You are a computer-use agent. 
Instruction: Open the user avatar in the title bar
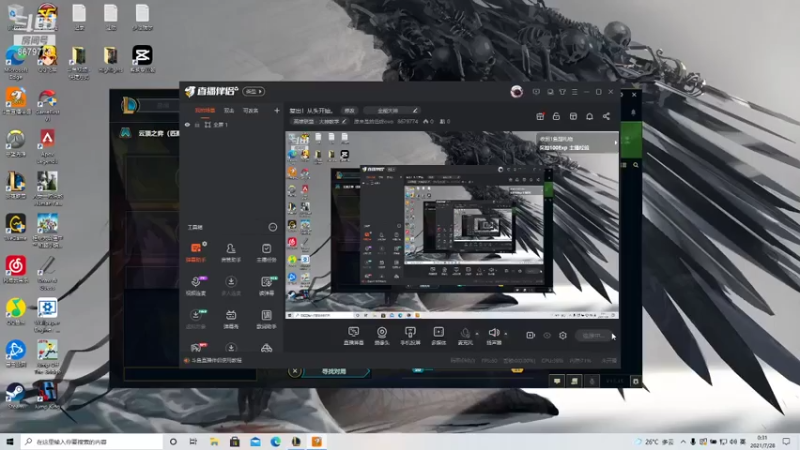(516, 92)
